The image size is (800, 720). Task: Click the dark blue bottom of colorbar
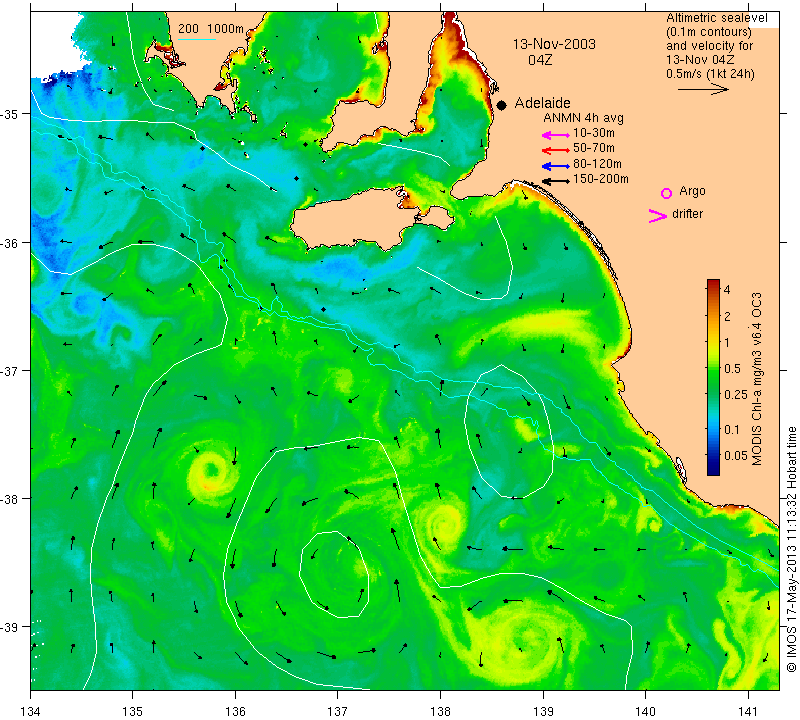(x=713, y=469)
